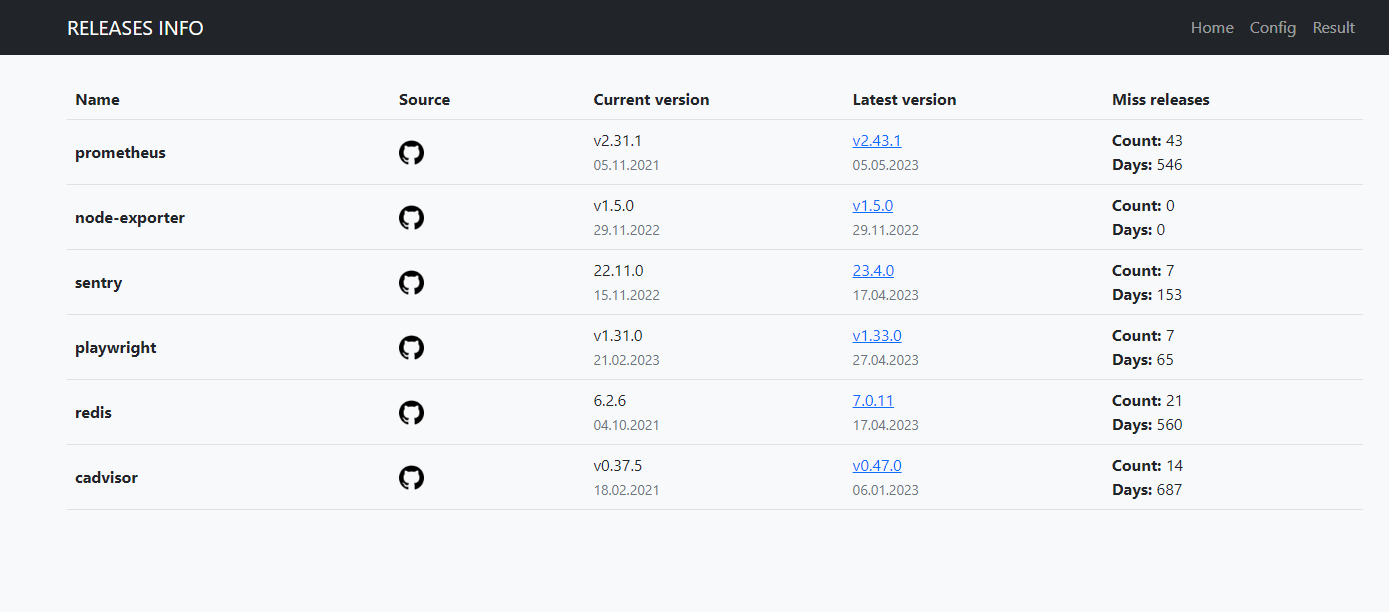The height and width of the screenshot is (612, 1389).
Task: Open the v2.43.1 latest version link
Action: pos(877,141)
